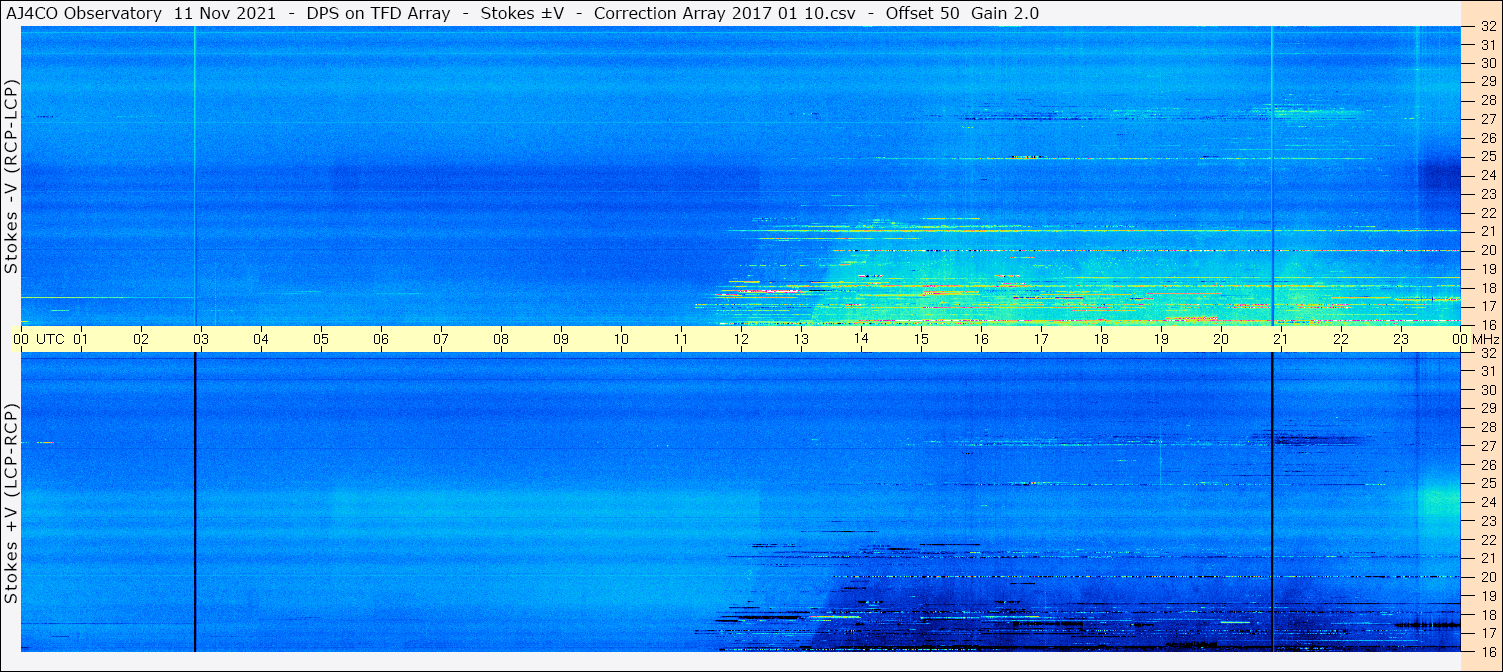Select the 06 hour label on the time axis

[381, 339]
